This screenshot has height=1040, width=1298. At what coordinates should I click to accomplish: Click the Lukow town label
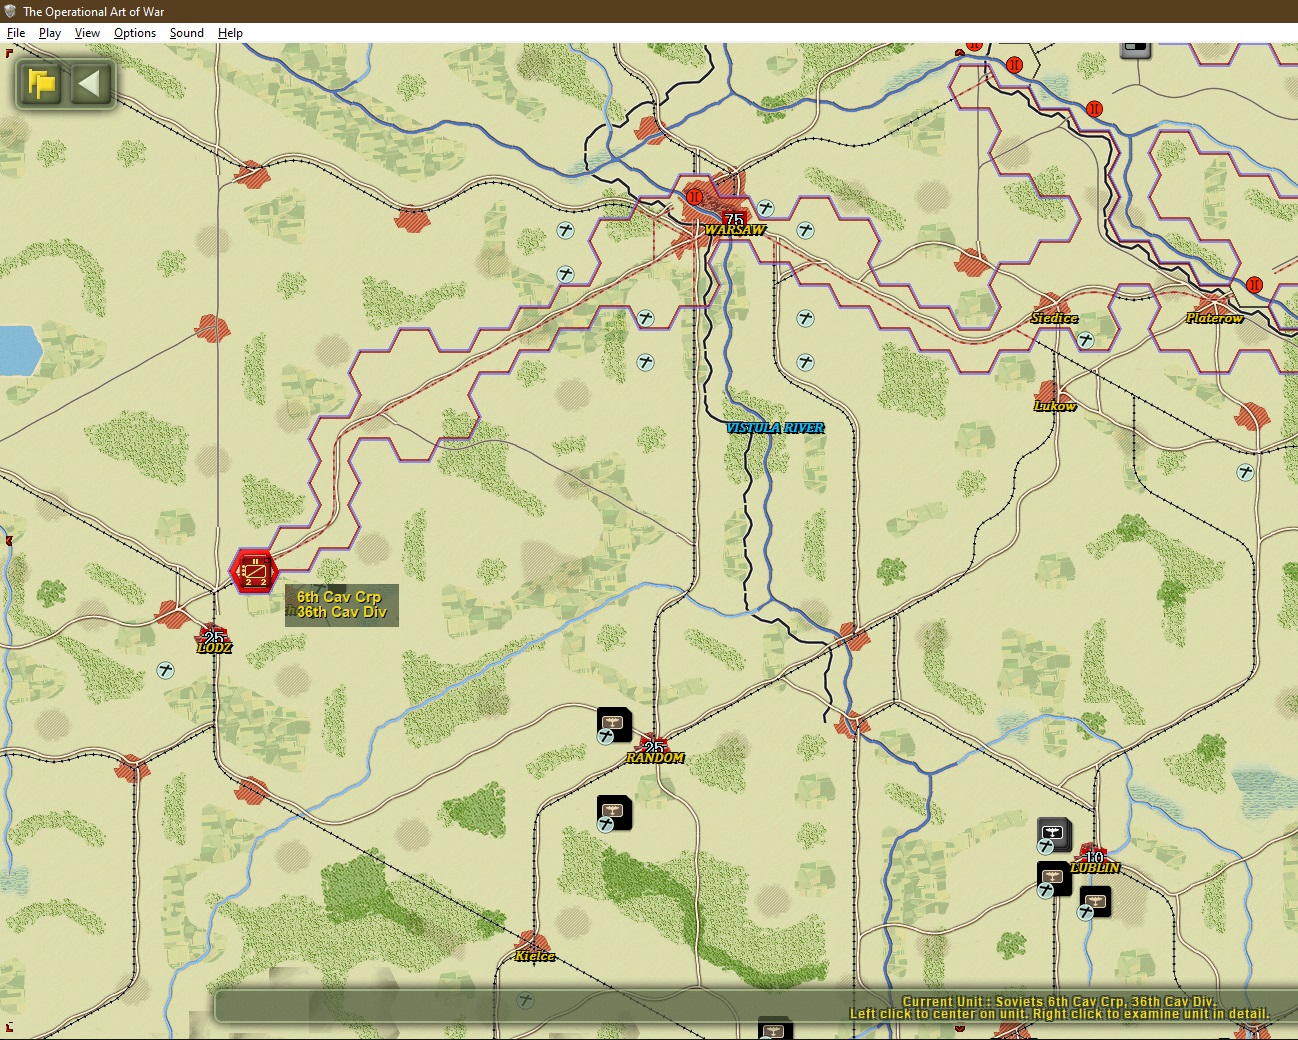pyautogui.click(x=1055, y=406)
